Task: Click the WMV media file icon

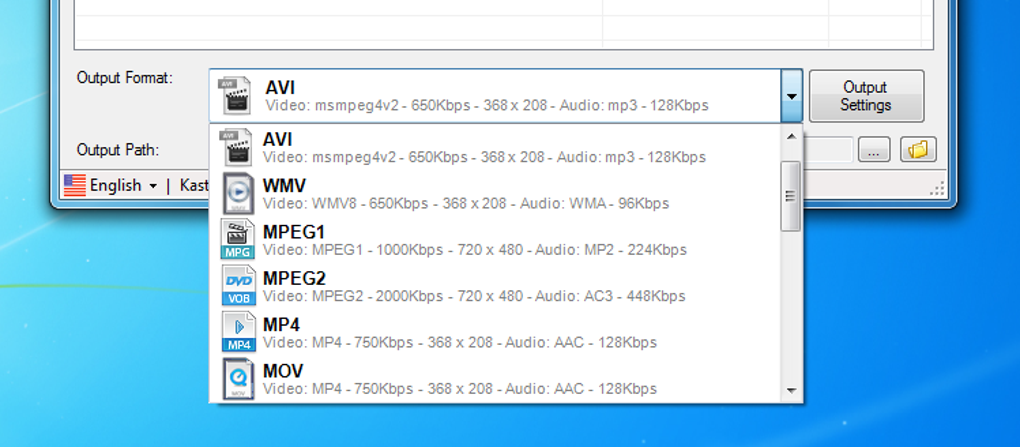Action: (238, 194)
